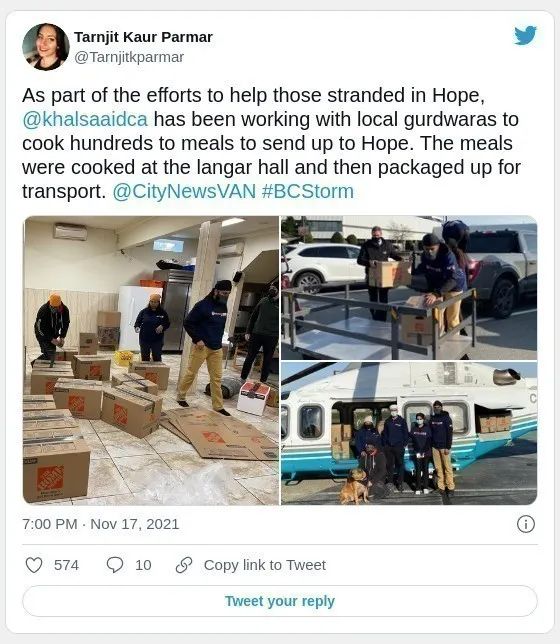Open the parking lot cart loading photo

tap(409, 288)
